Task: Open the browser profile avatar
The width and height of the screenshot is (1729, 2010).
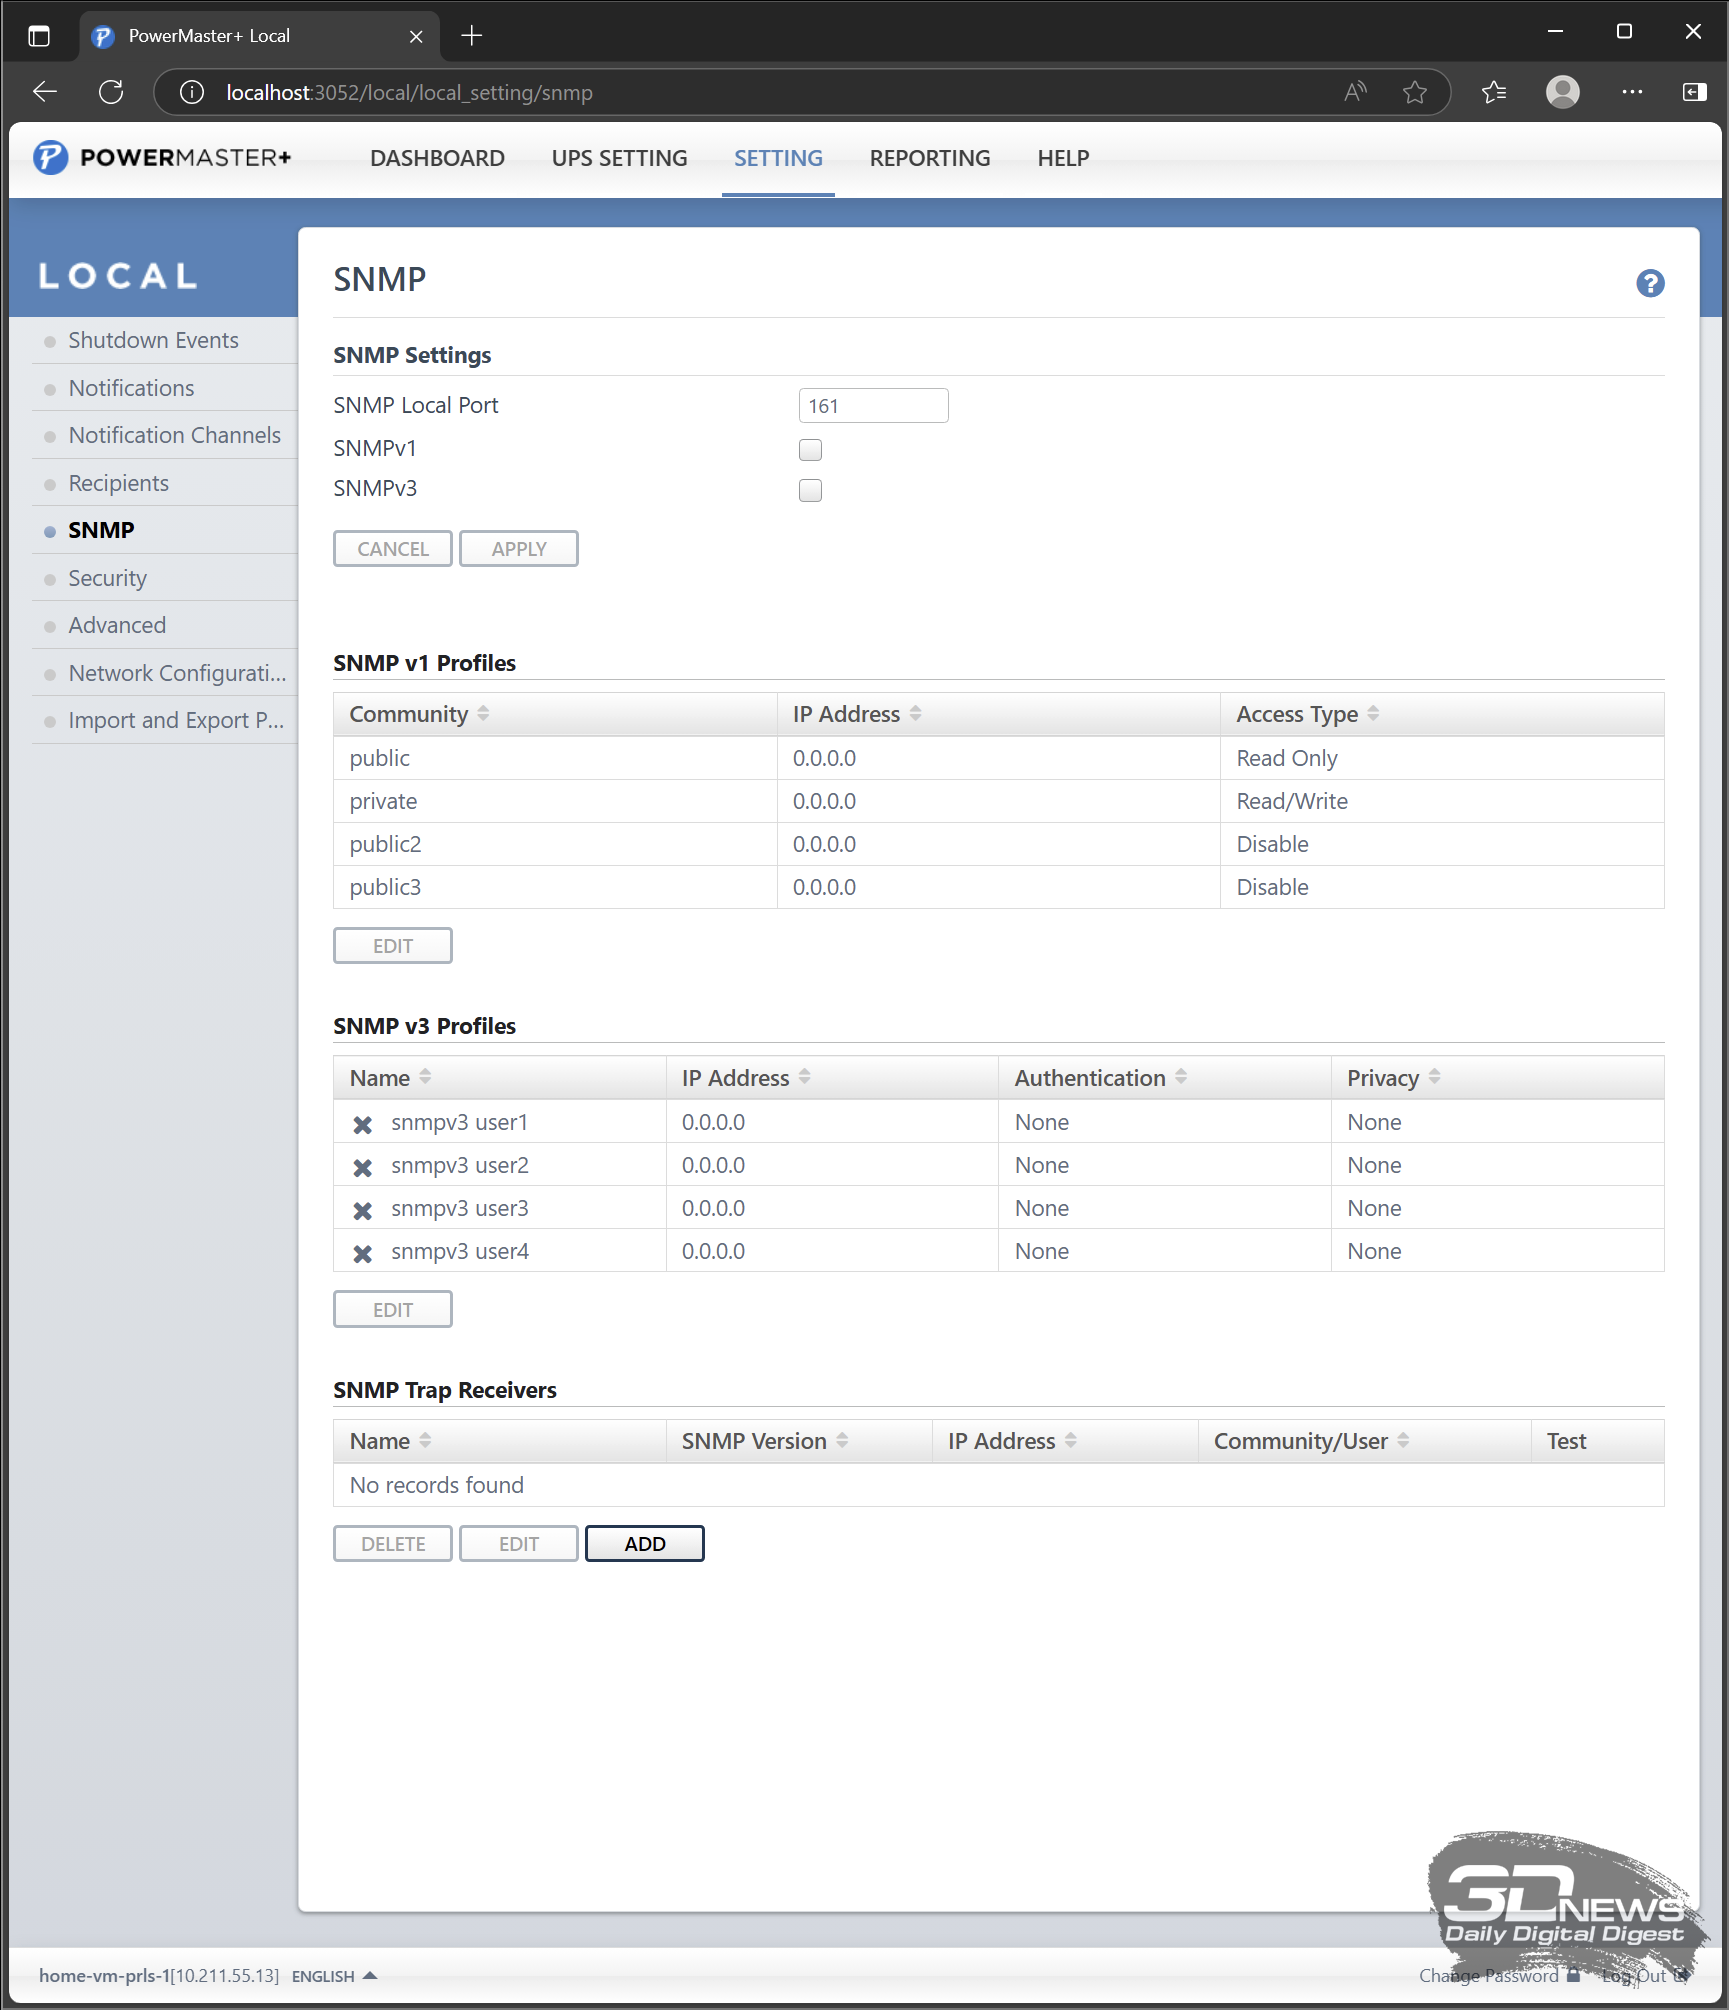Action: 1563,92
